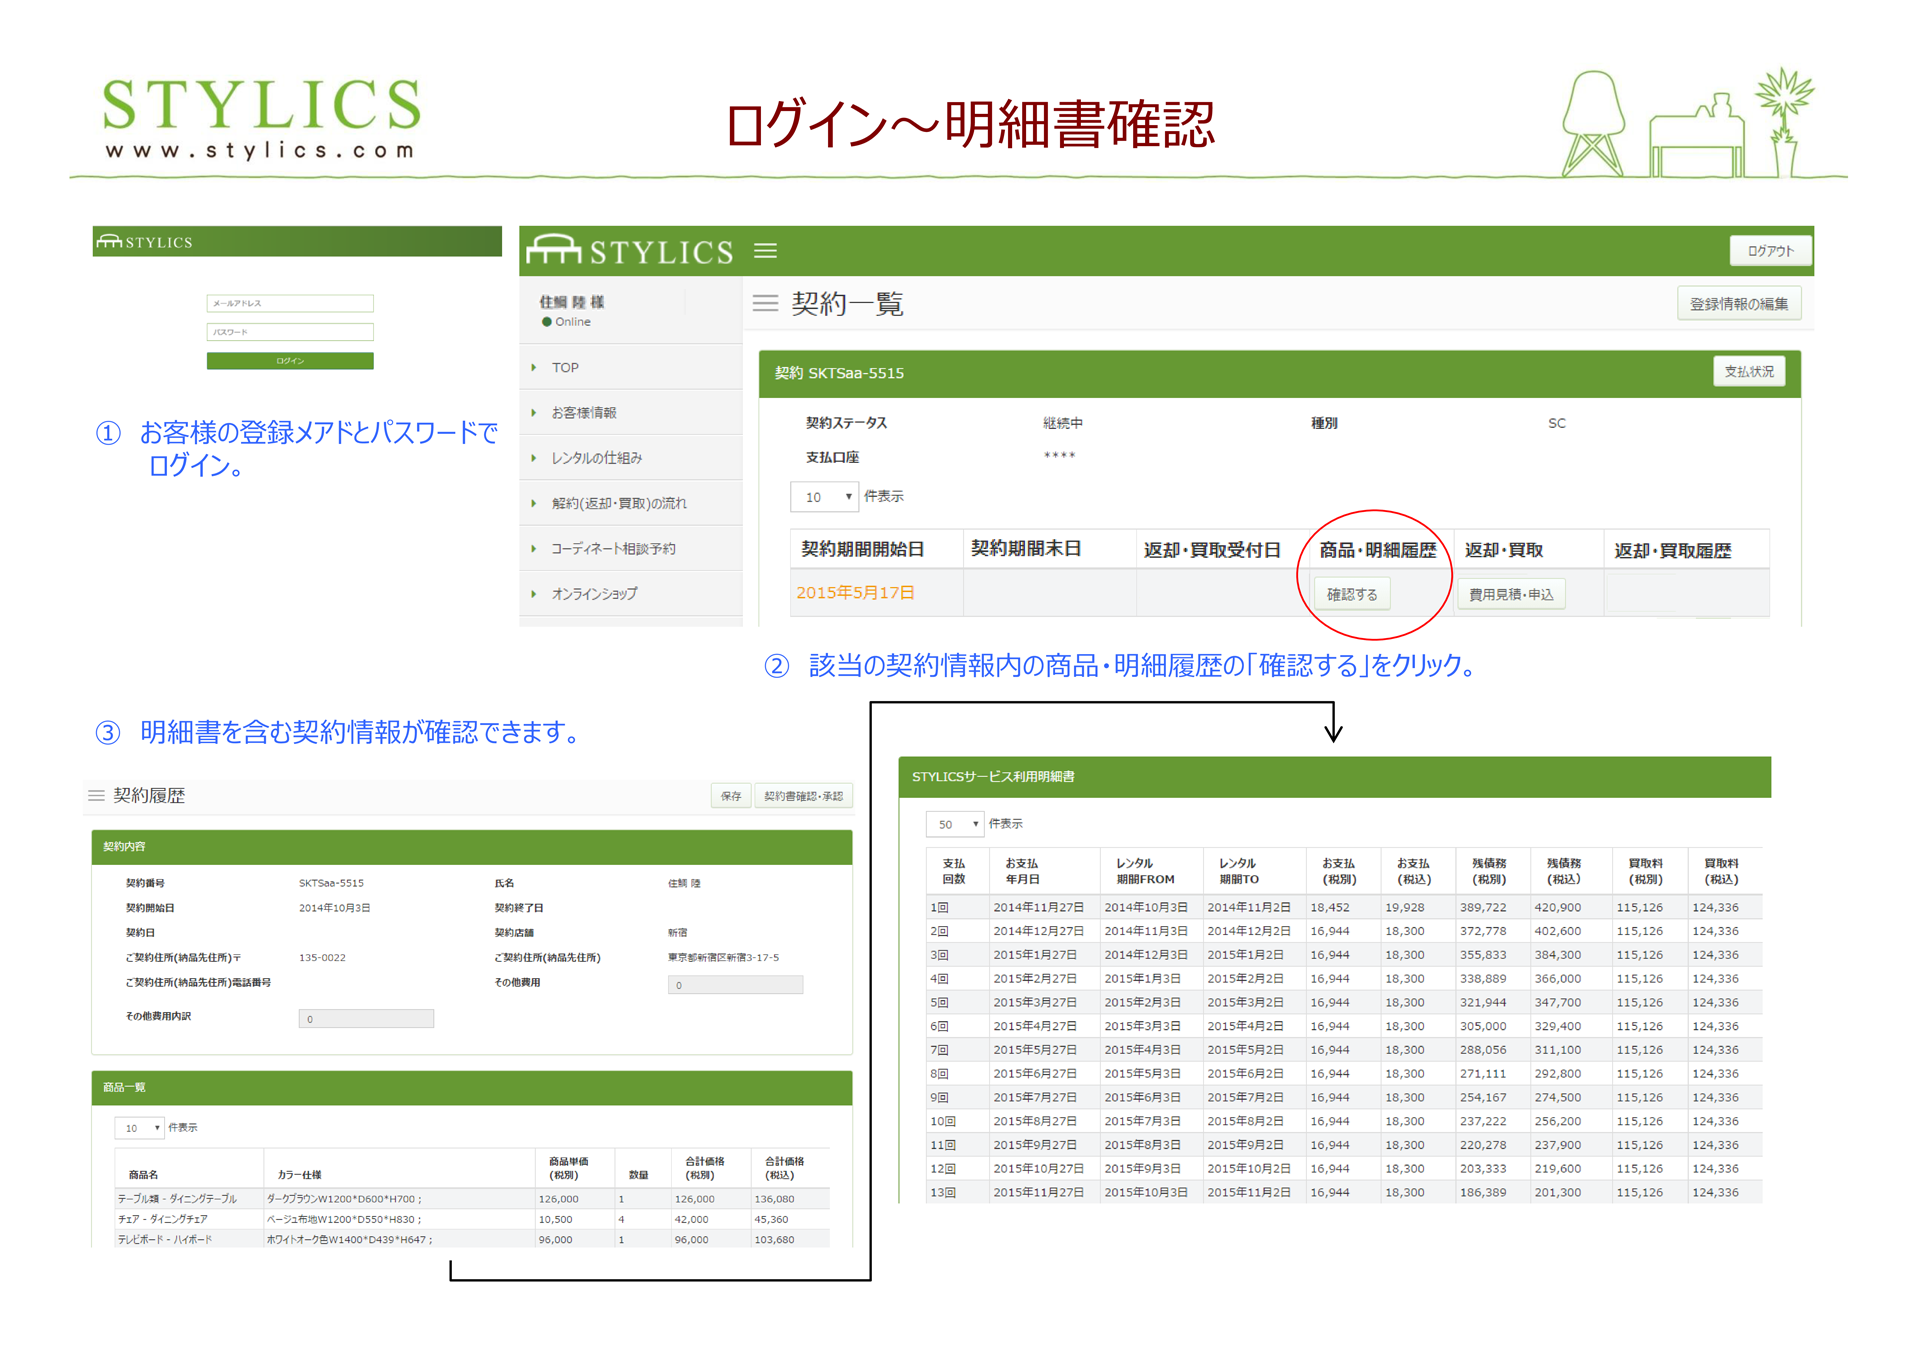Click the テレビボード - ハイボード product row
The image size is (1920, 1357).
pos(472,1240)
